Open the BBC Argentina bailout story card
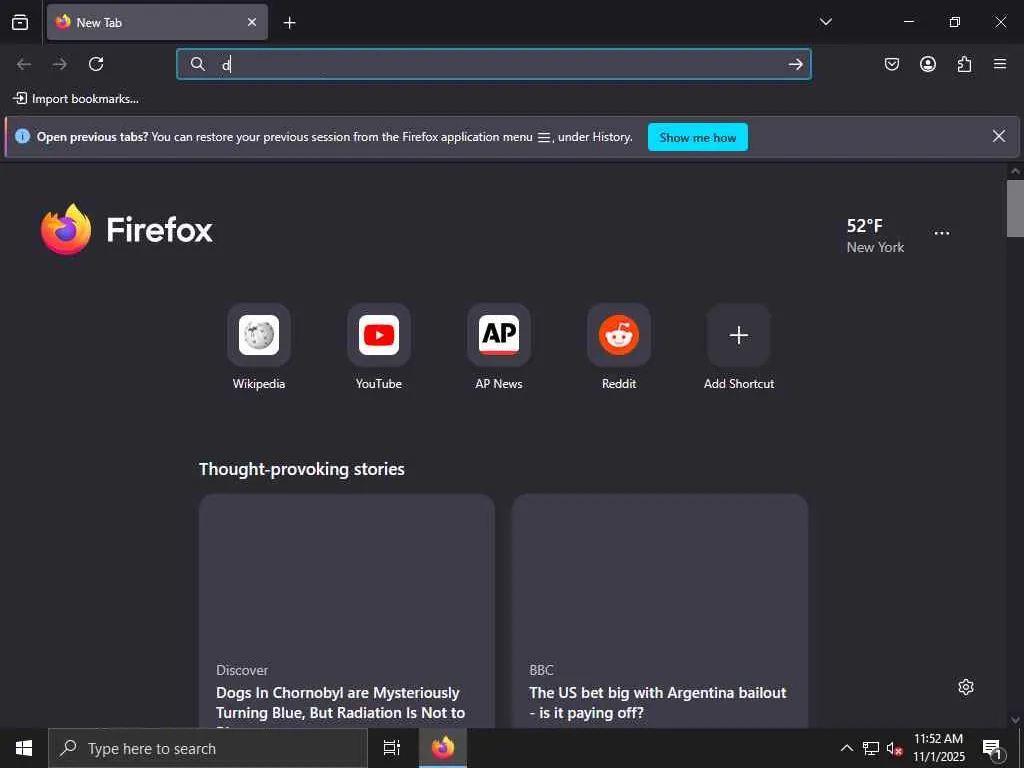Screen dimensions: 1024x768 [x=660, y=611]
